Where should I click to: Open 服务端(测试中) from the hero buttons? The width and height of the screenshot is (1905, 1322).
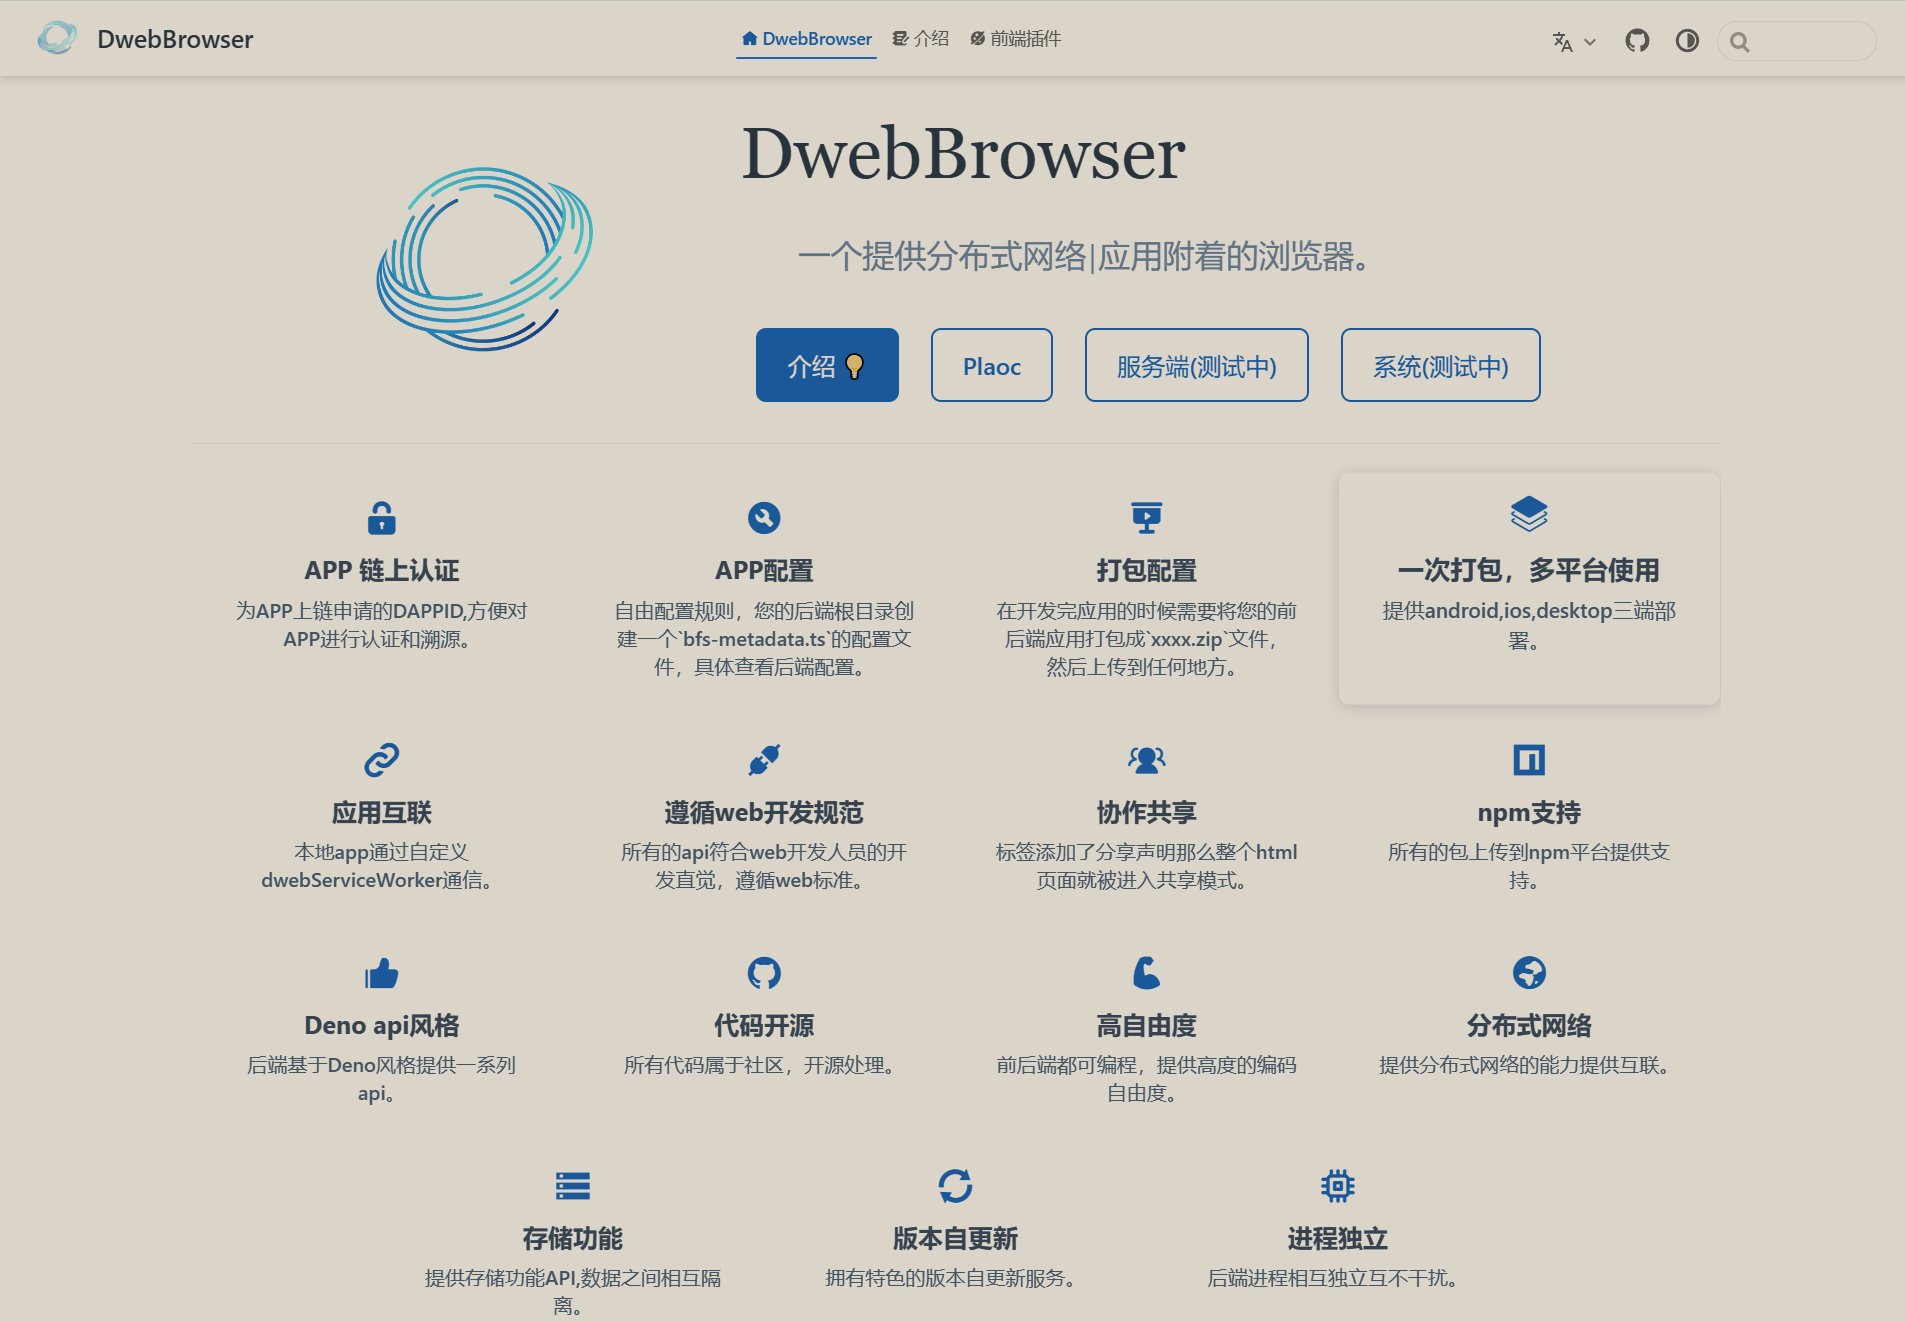(1196, 365)
